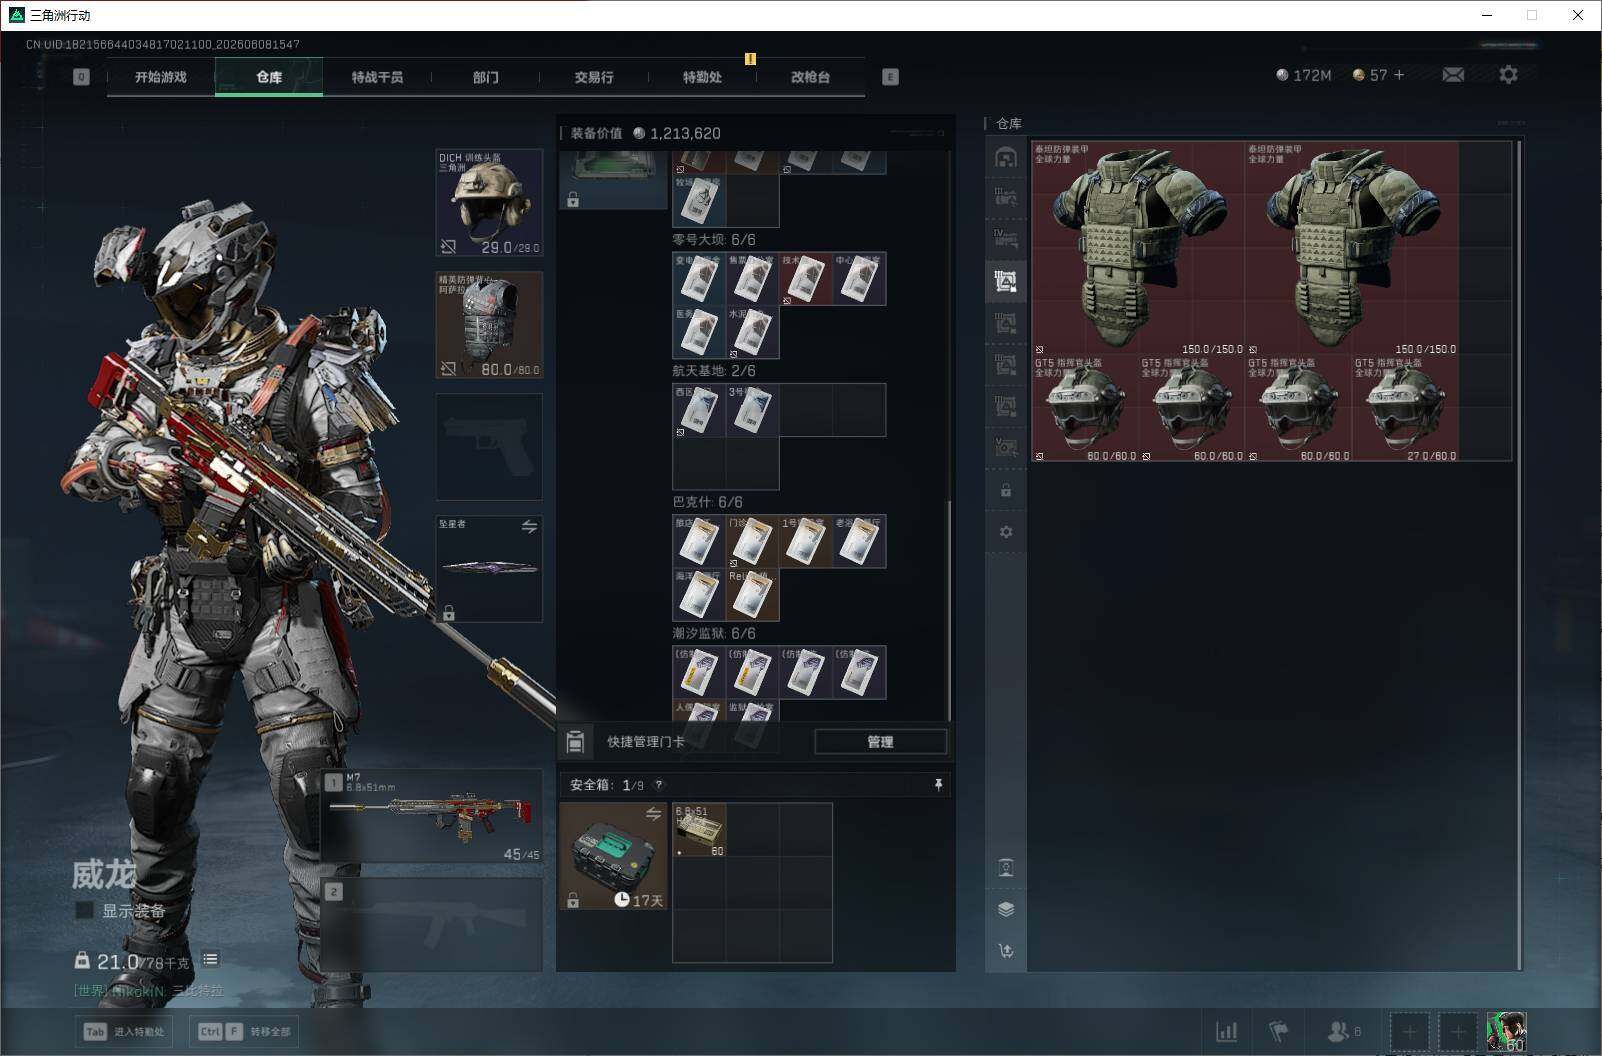Screen dimensions: 1602x1056
Task: Open the 安全箱 help question mark
Action: pos(658,785)
